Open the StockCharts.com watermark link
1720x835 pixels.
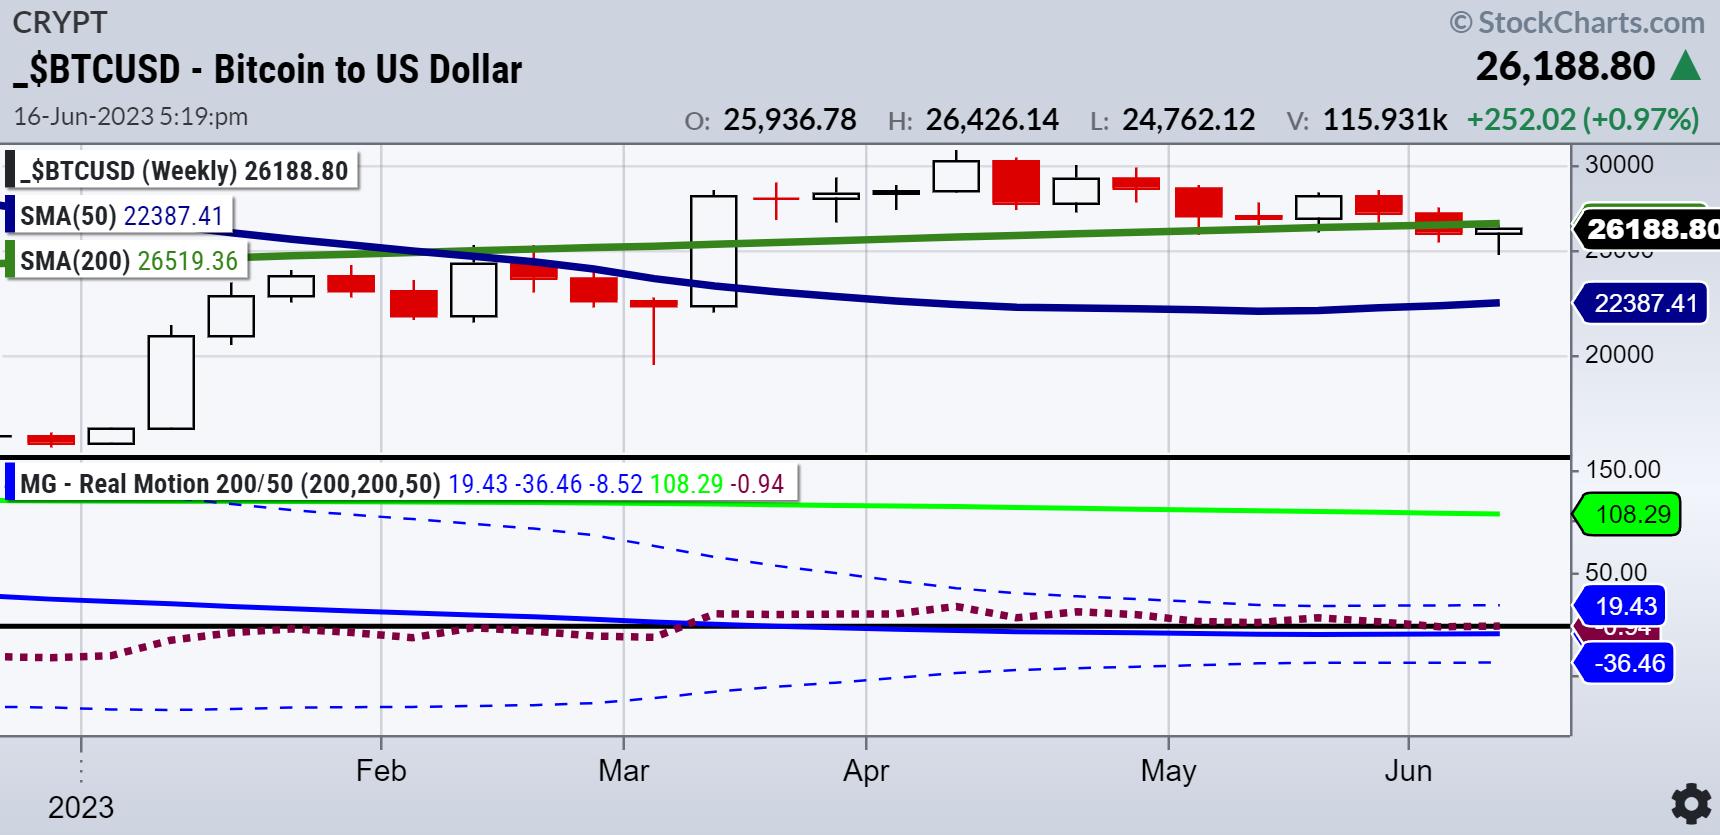click(x=1590, y=22)
